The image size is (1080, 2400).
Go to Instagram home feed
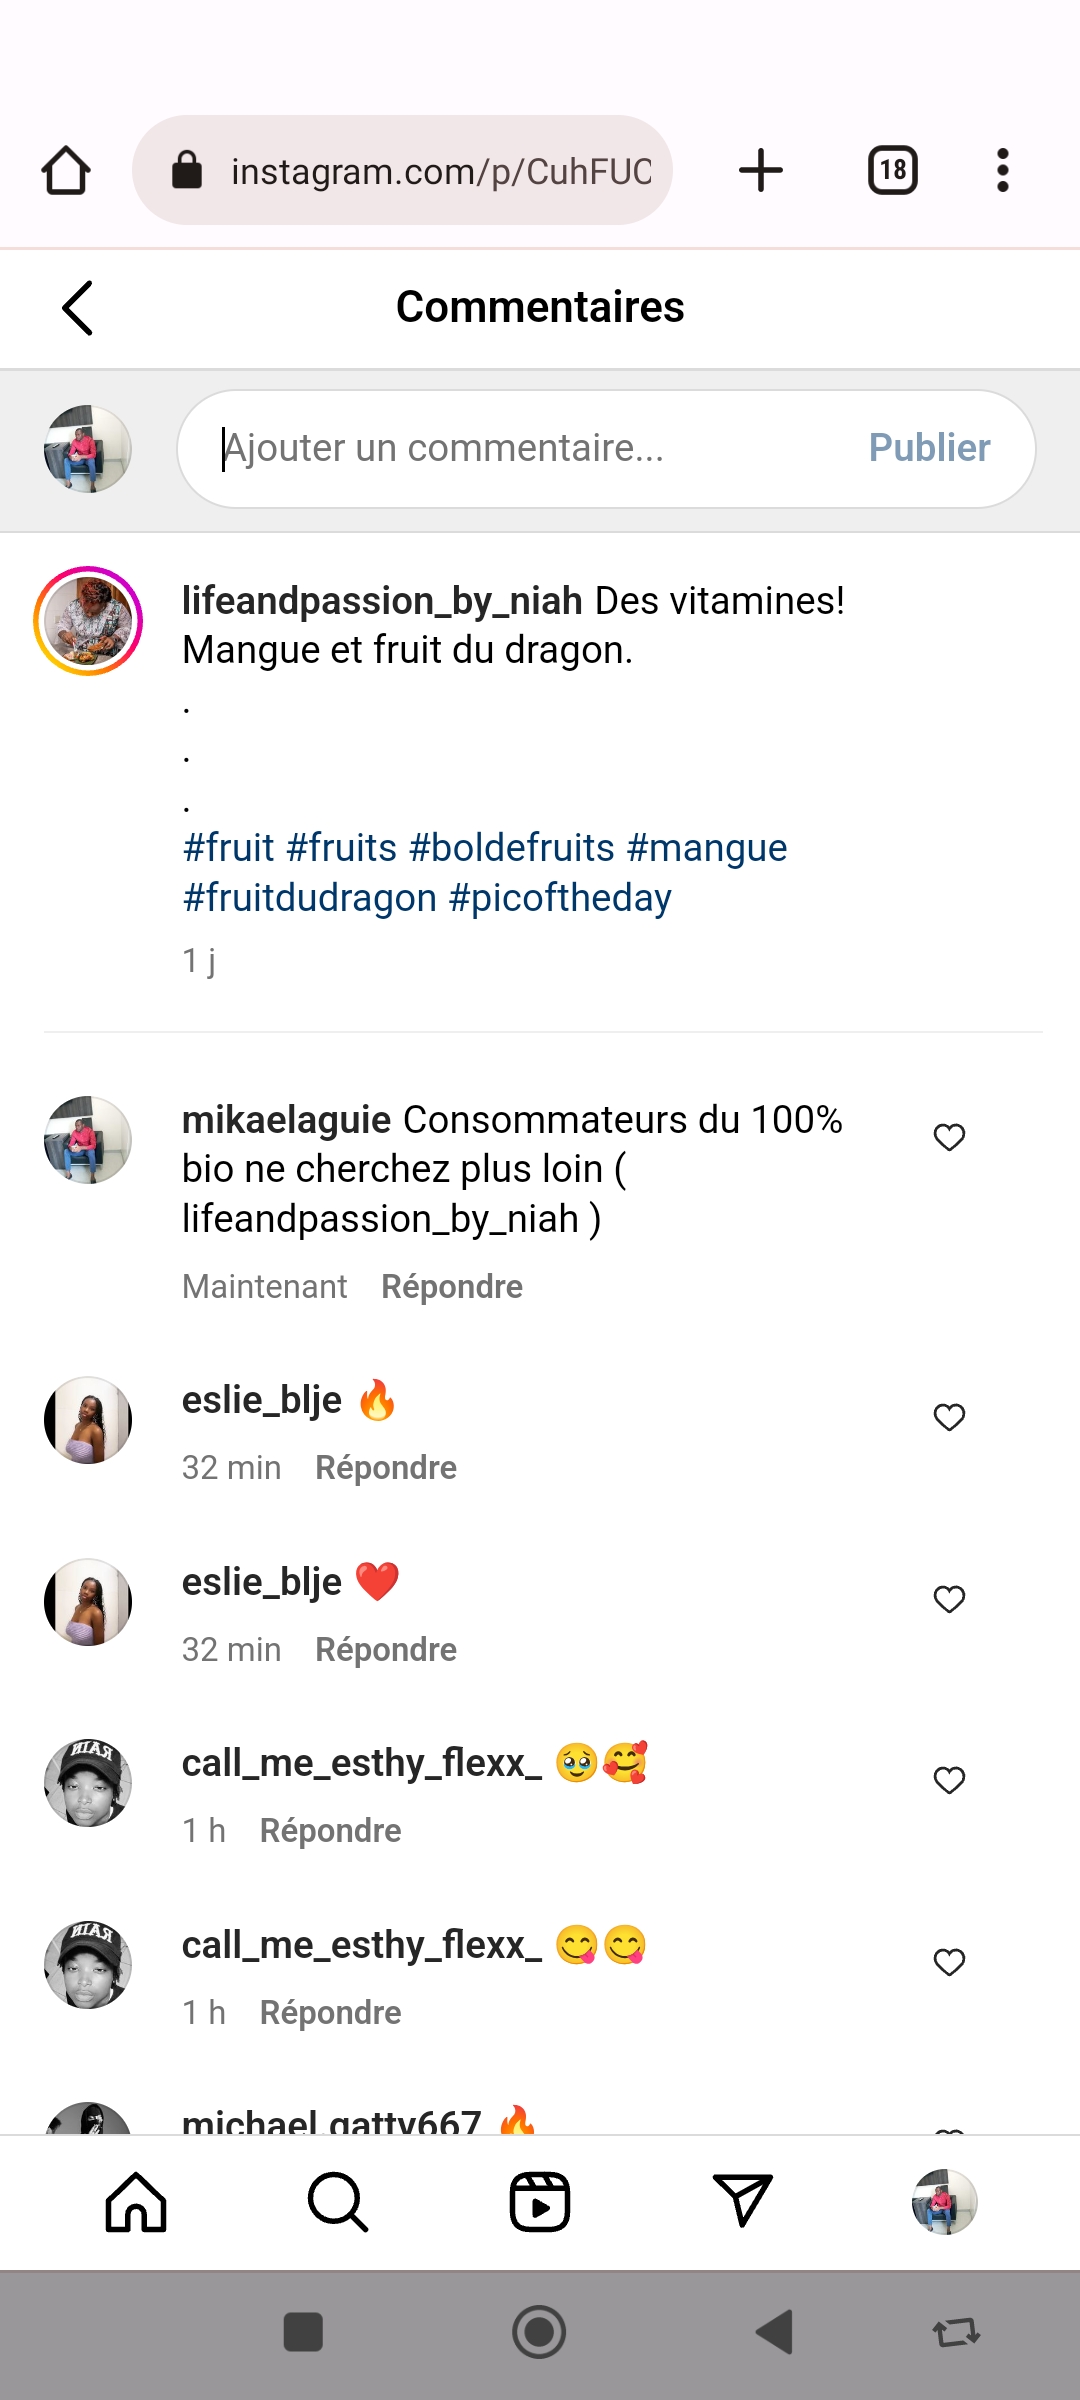tap(136, 2202)
